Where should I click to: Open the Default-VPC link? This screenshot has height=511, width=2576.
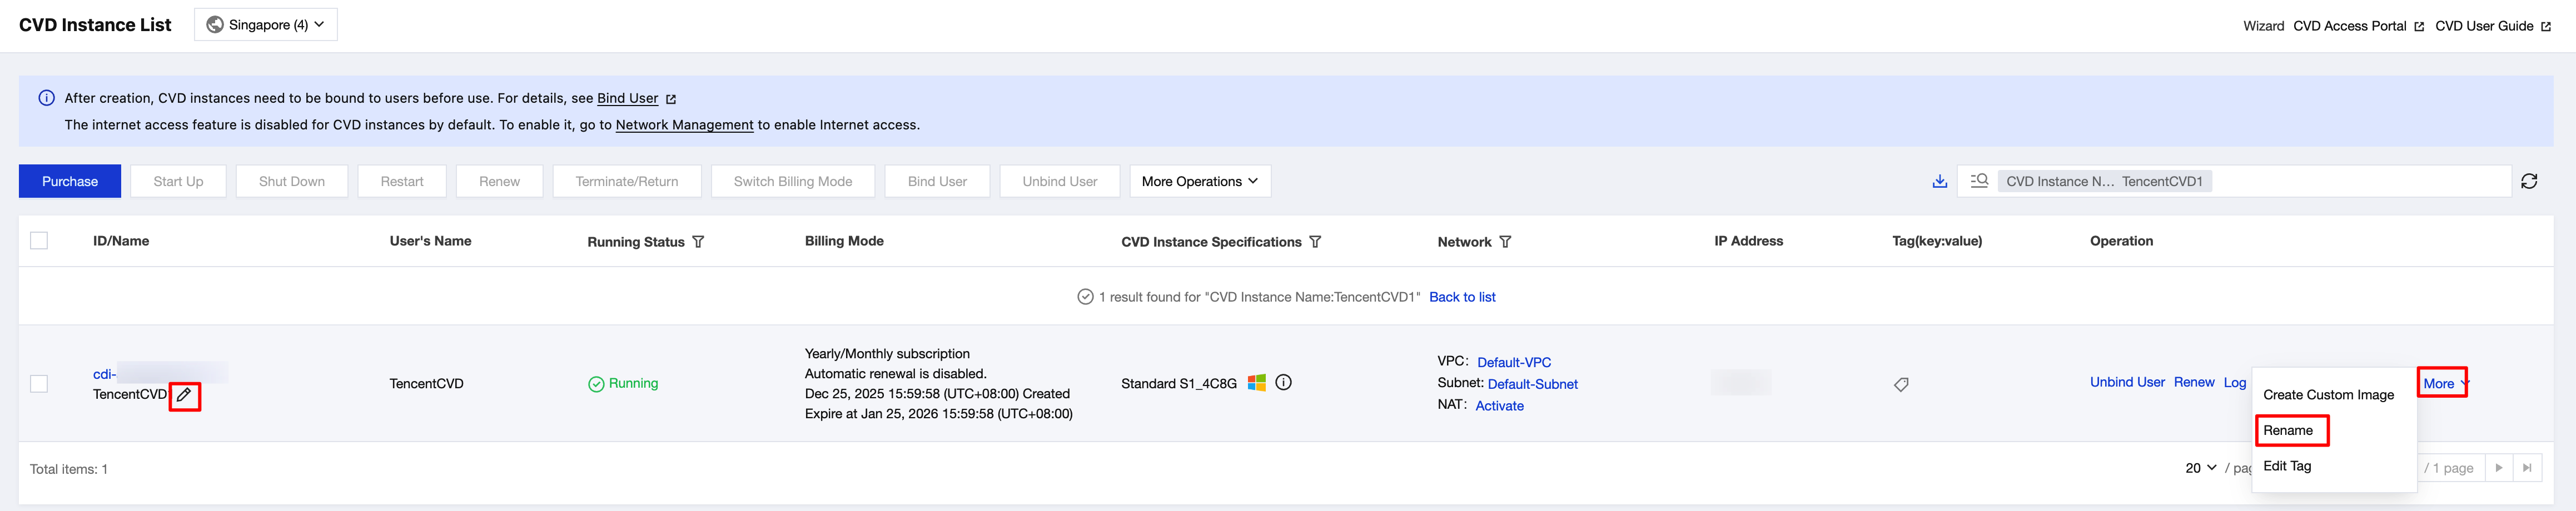(x=1514, y=362)
